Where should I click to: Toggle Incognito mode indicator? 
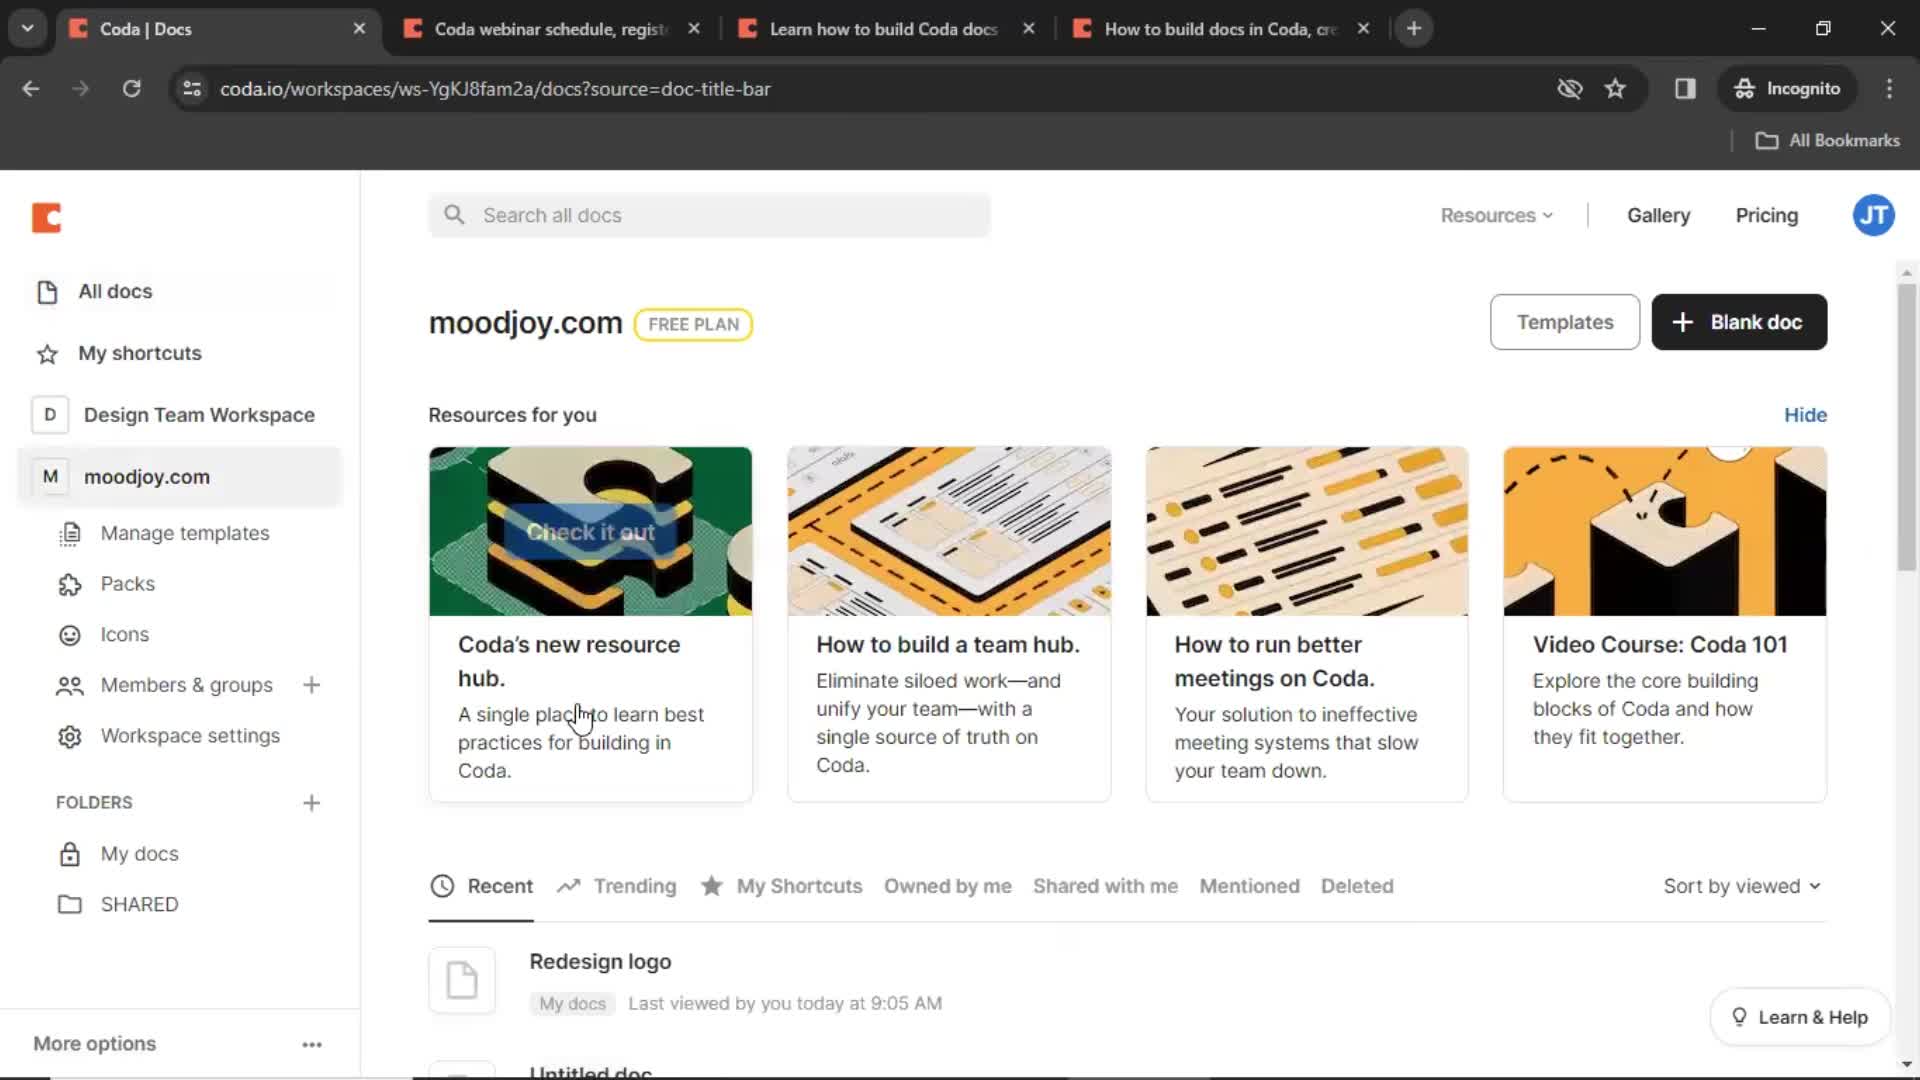1787,88
